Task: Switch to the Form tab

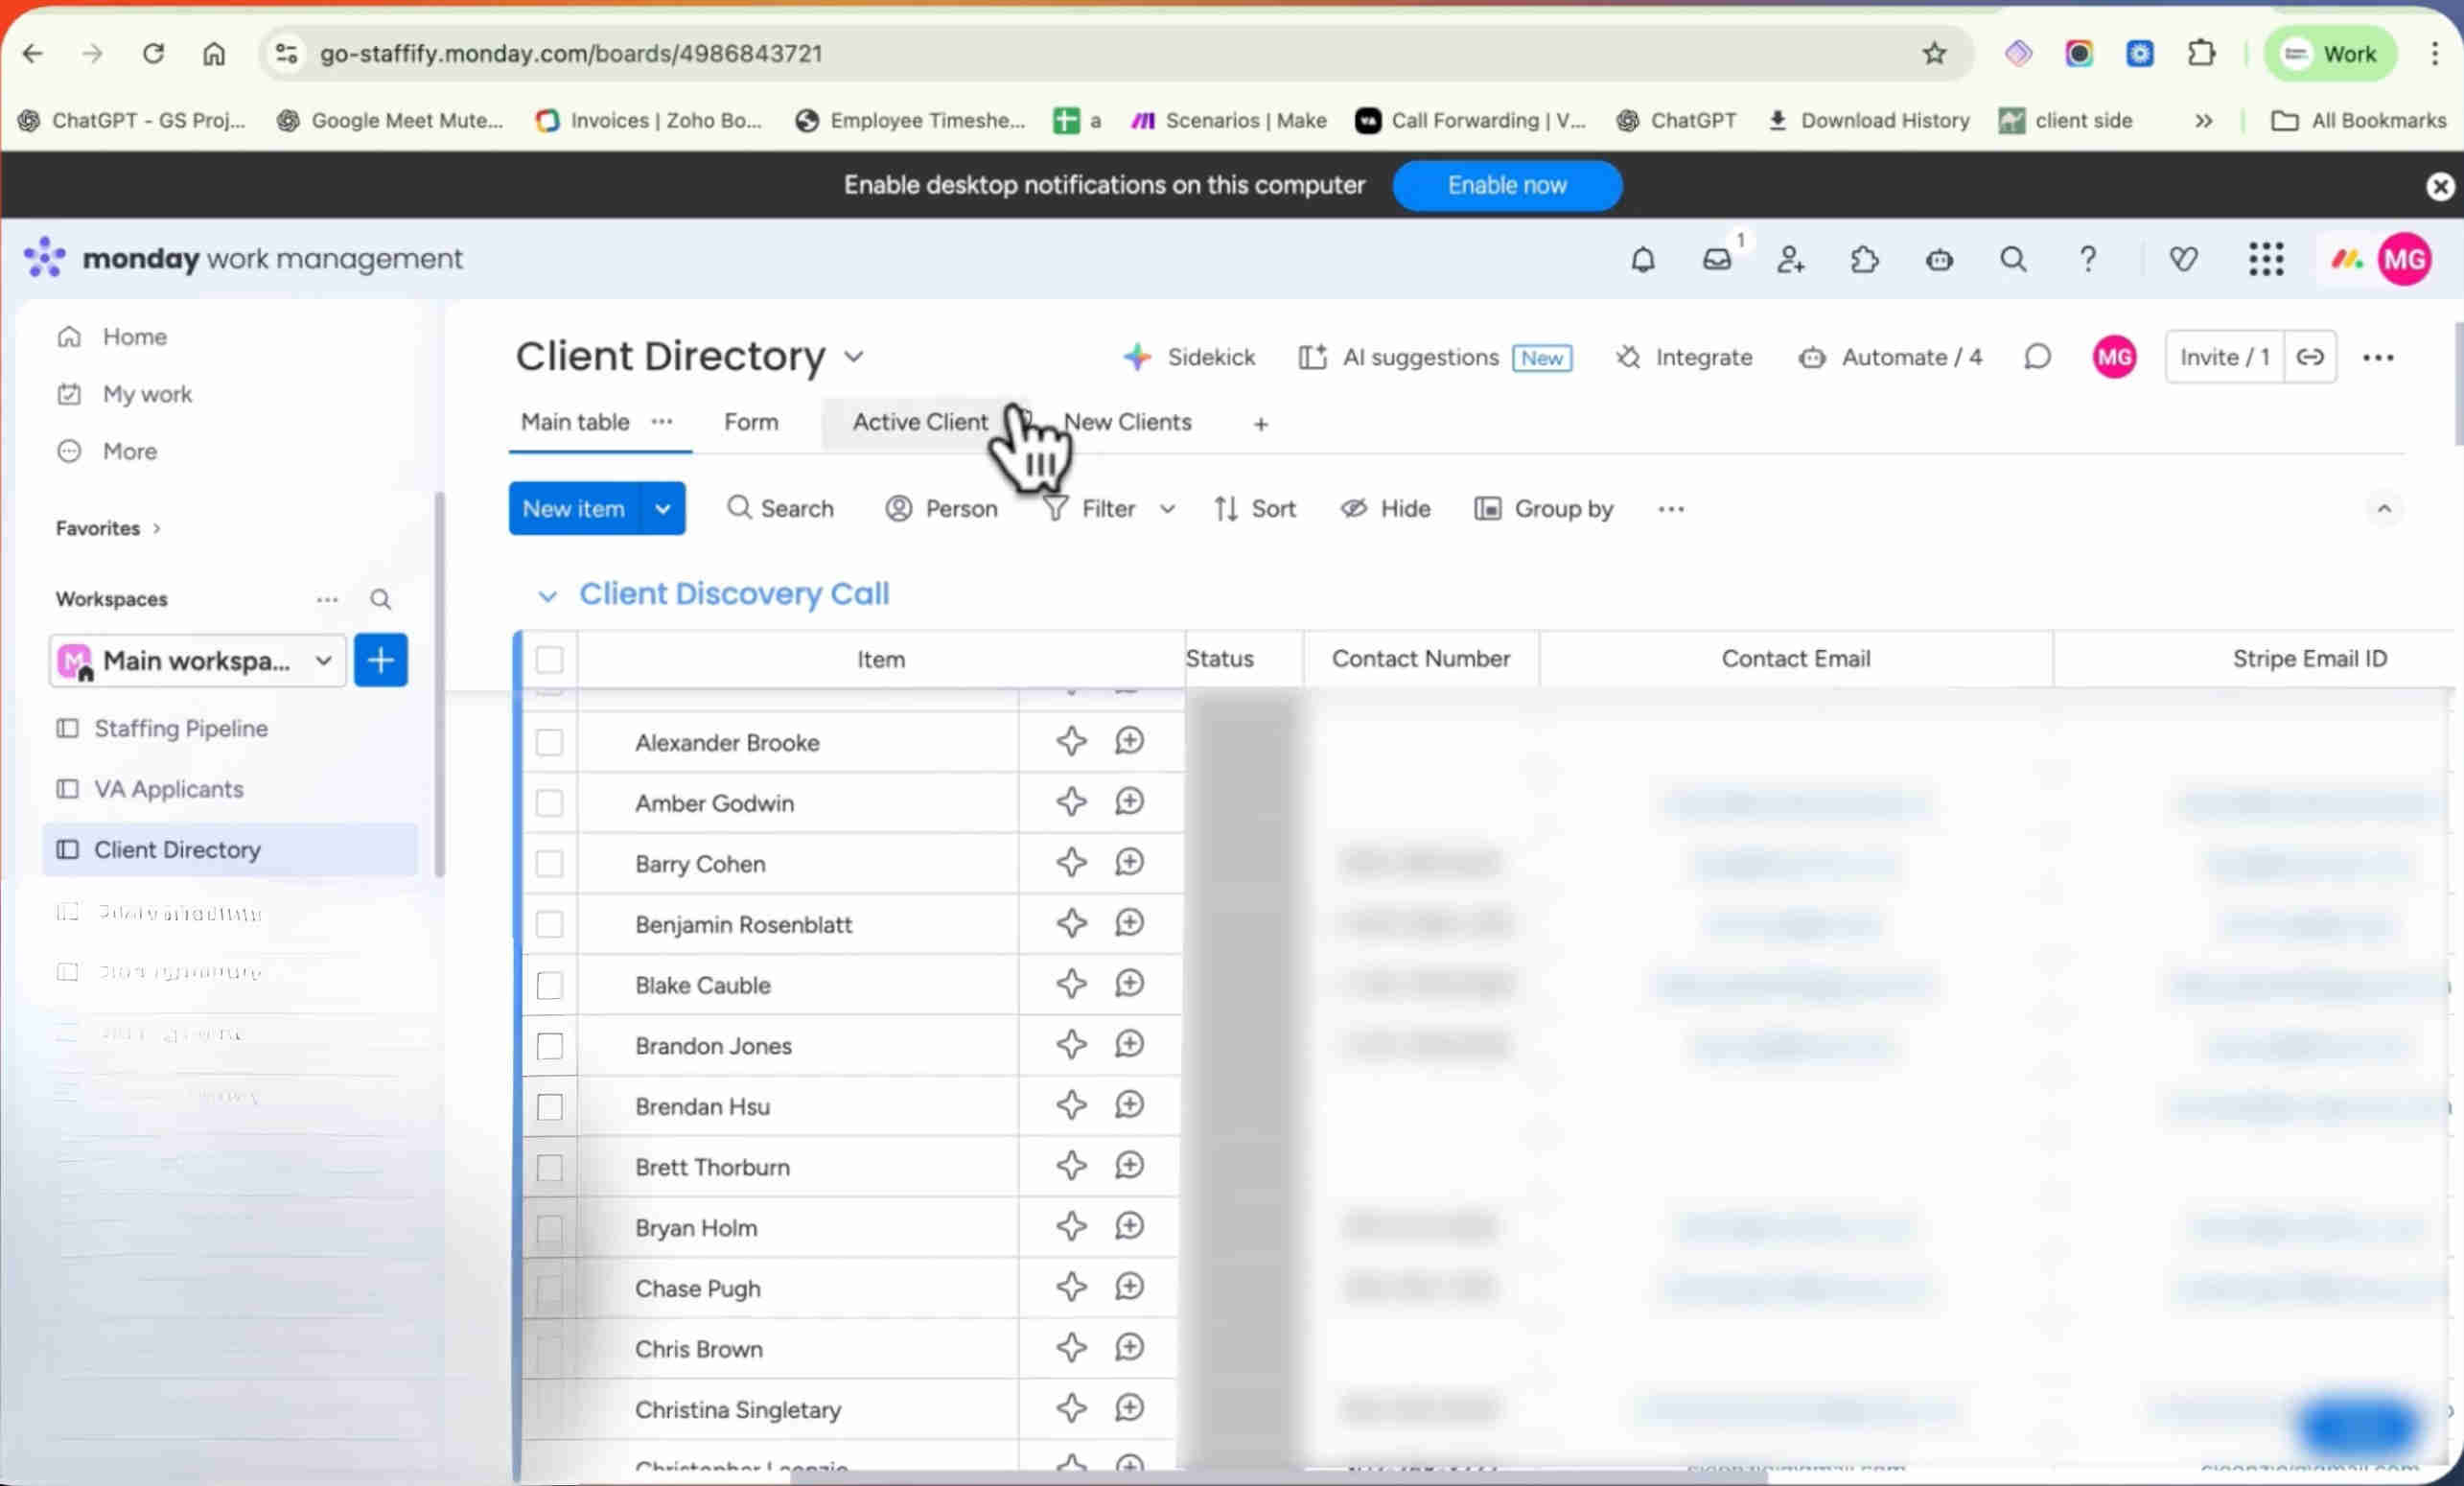Action: tap(751, 422)
